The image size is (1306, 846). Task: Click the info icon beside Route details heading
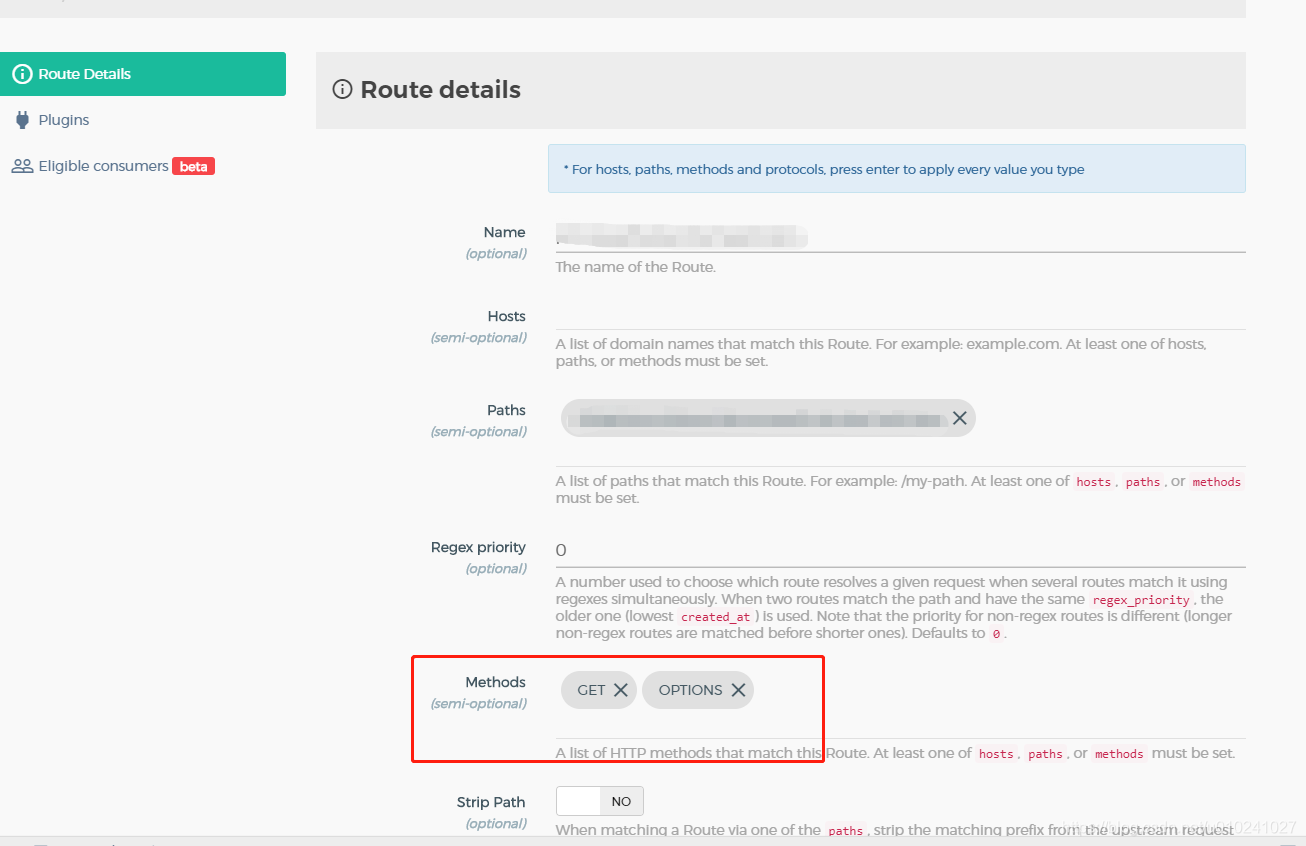342,90
